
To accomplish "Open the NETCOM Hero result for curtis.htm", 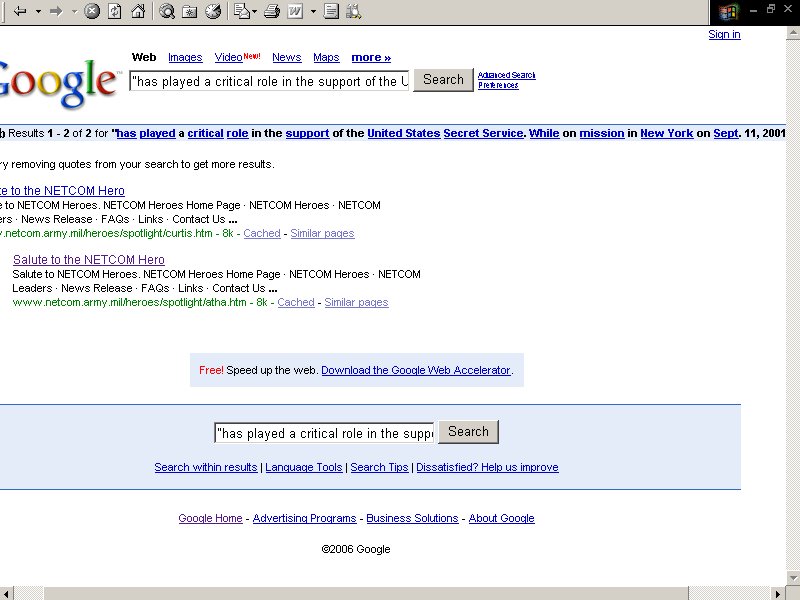I will tap(62, 191).
